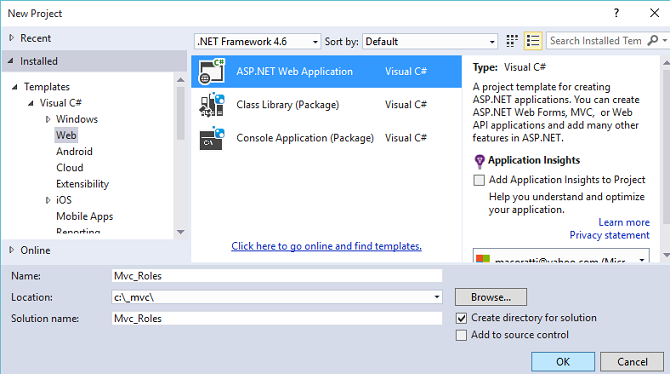Open the .NET Framework 4.6 version dropdown
Screen dimensions: 670x374
(x=257, y=41)
